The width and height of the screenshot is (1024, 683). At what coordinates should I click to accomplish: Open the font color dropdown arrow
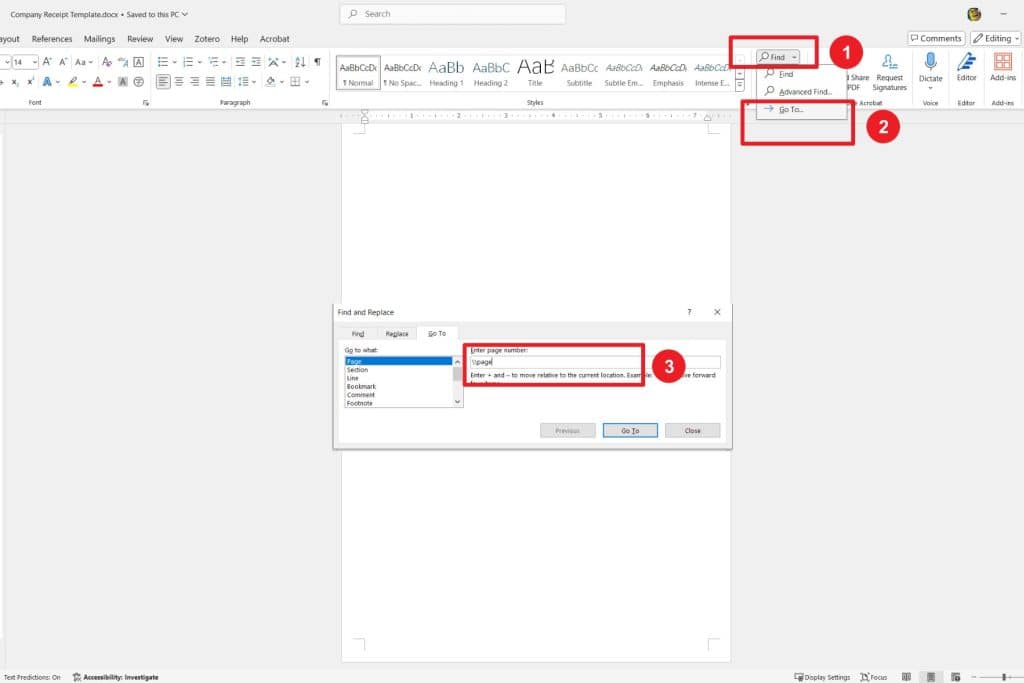click(x=108, y=81)
